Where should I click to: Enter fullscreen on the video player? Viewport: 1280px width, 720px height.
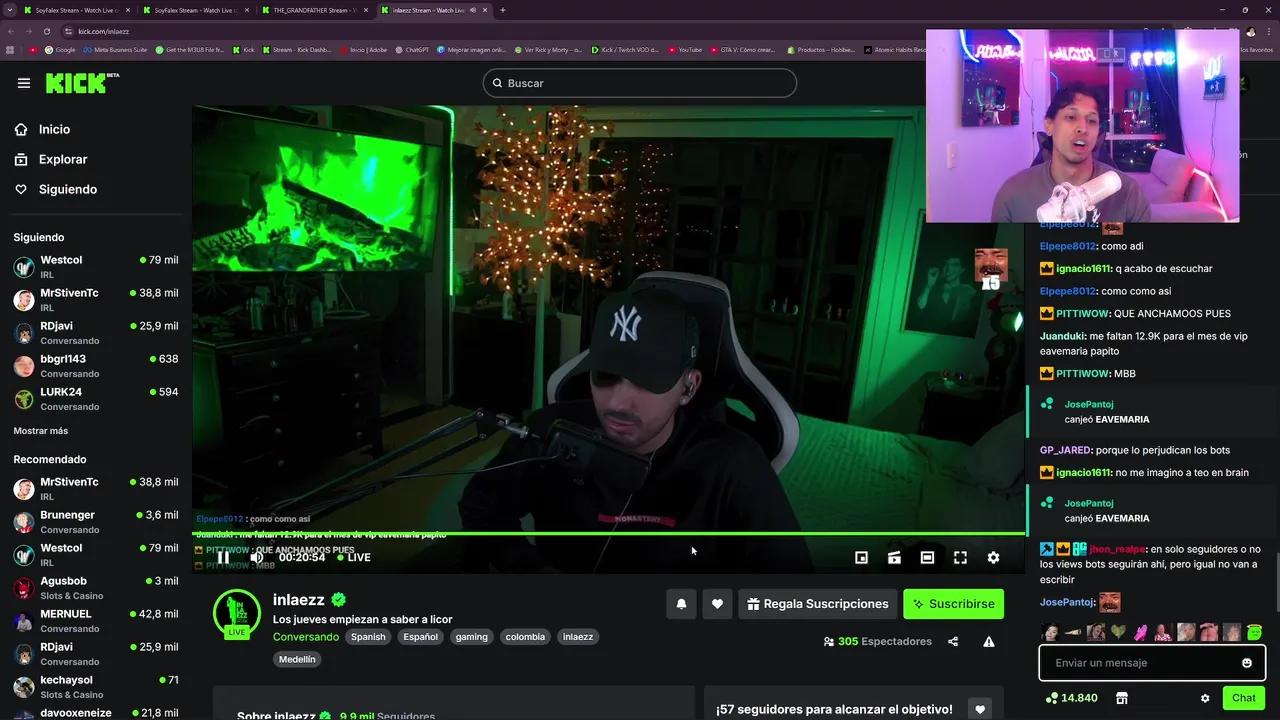click(960, 557)
